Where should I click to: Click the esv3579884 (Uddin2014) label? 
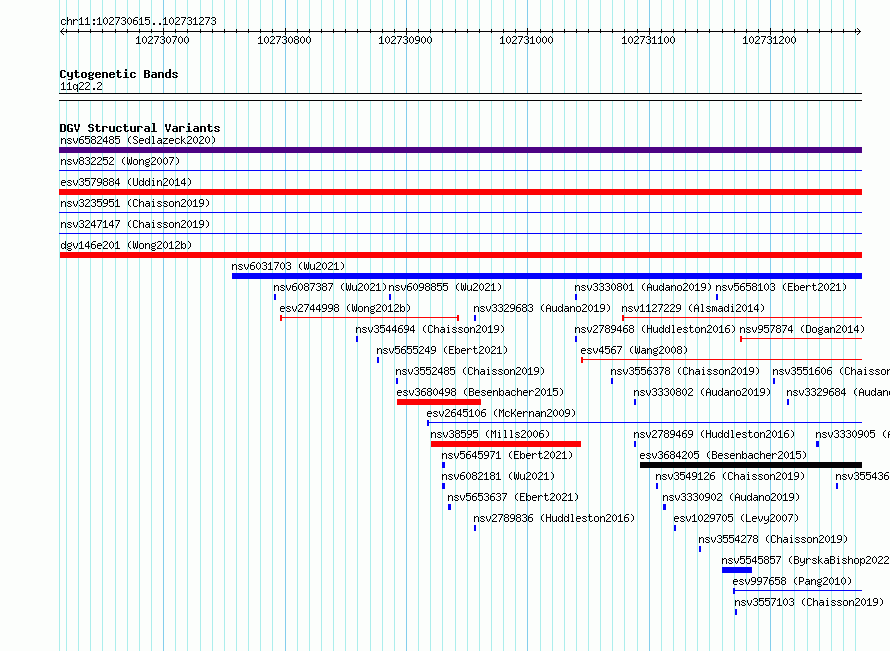126,182
